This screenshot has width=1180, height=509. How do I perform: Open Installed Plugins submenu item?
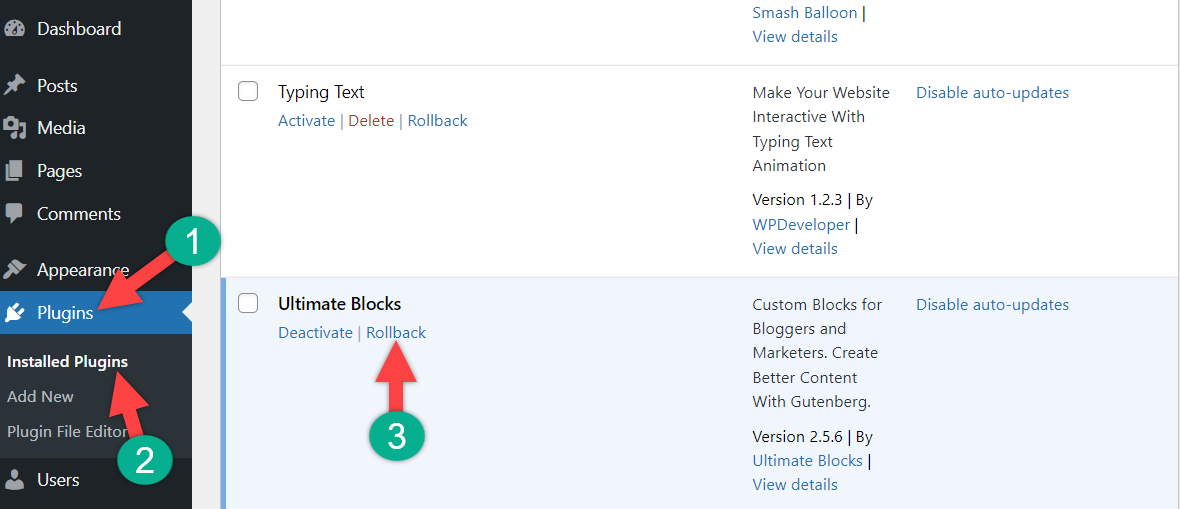(x=67, y=362)
